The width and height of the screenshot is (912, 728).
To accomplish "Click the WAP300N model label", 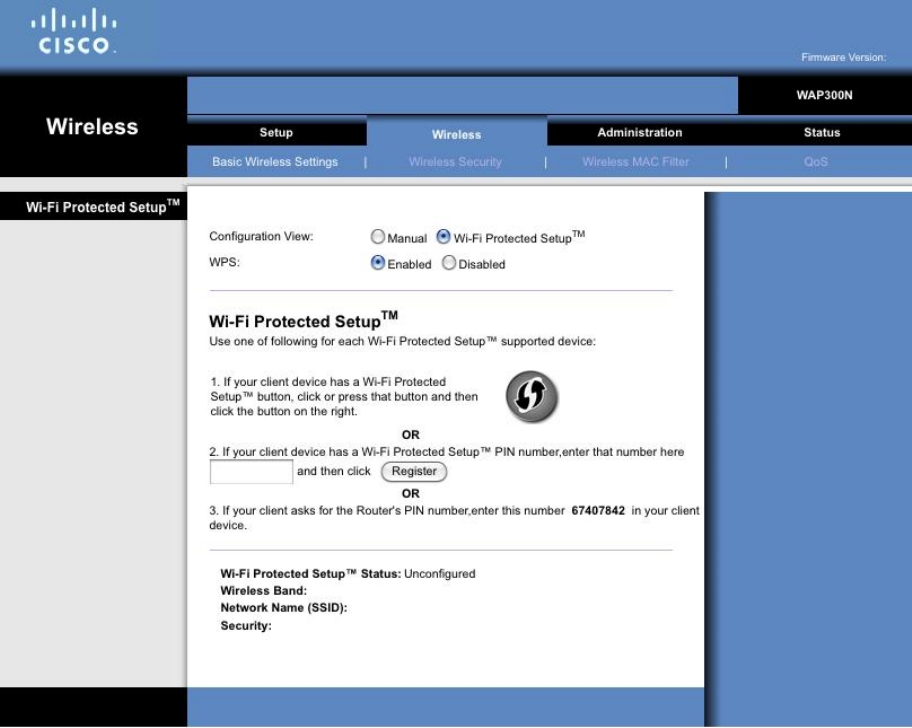I will 825,95.
